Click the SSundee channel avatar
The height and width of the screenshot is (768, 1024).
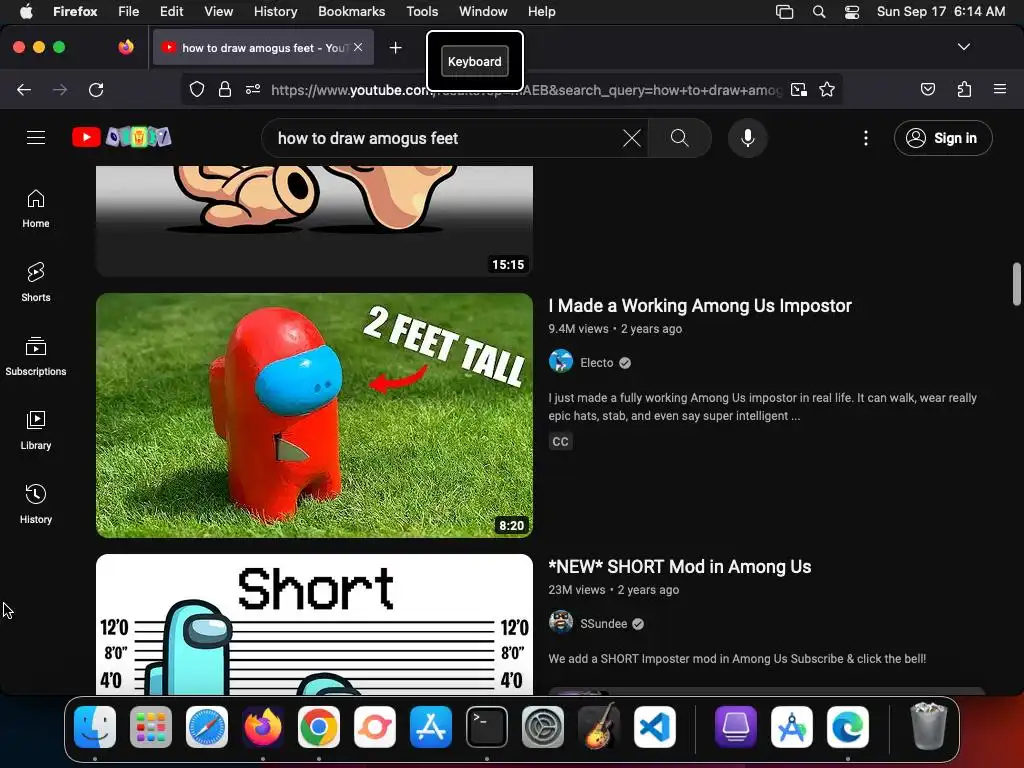[560, 622]
